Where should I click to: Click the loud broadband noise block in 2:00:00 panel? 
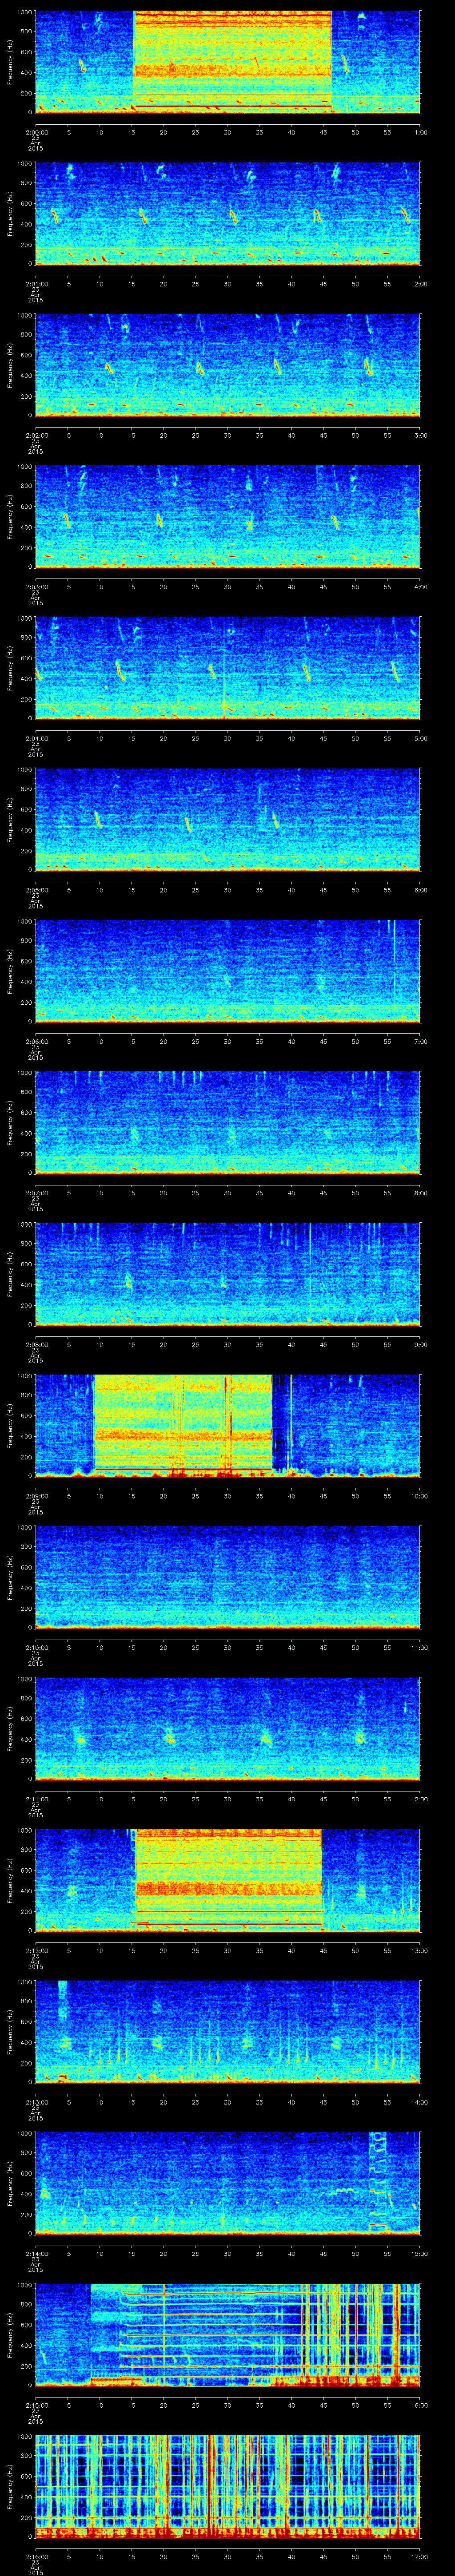pos(232,62)
